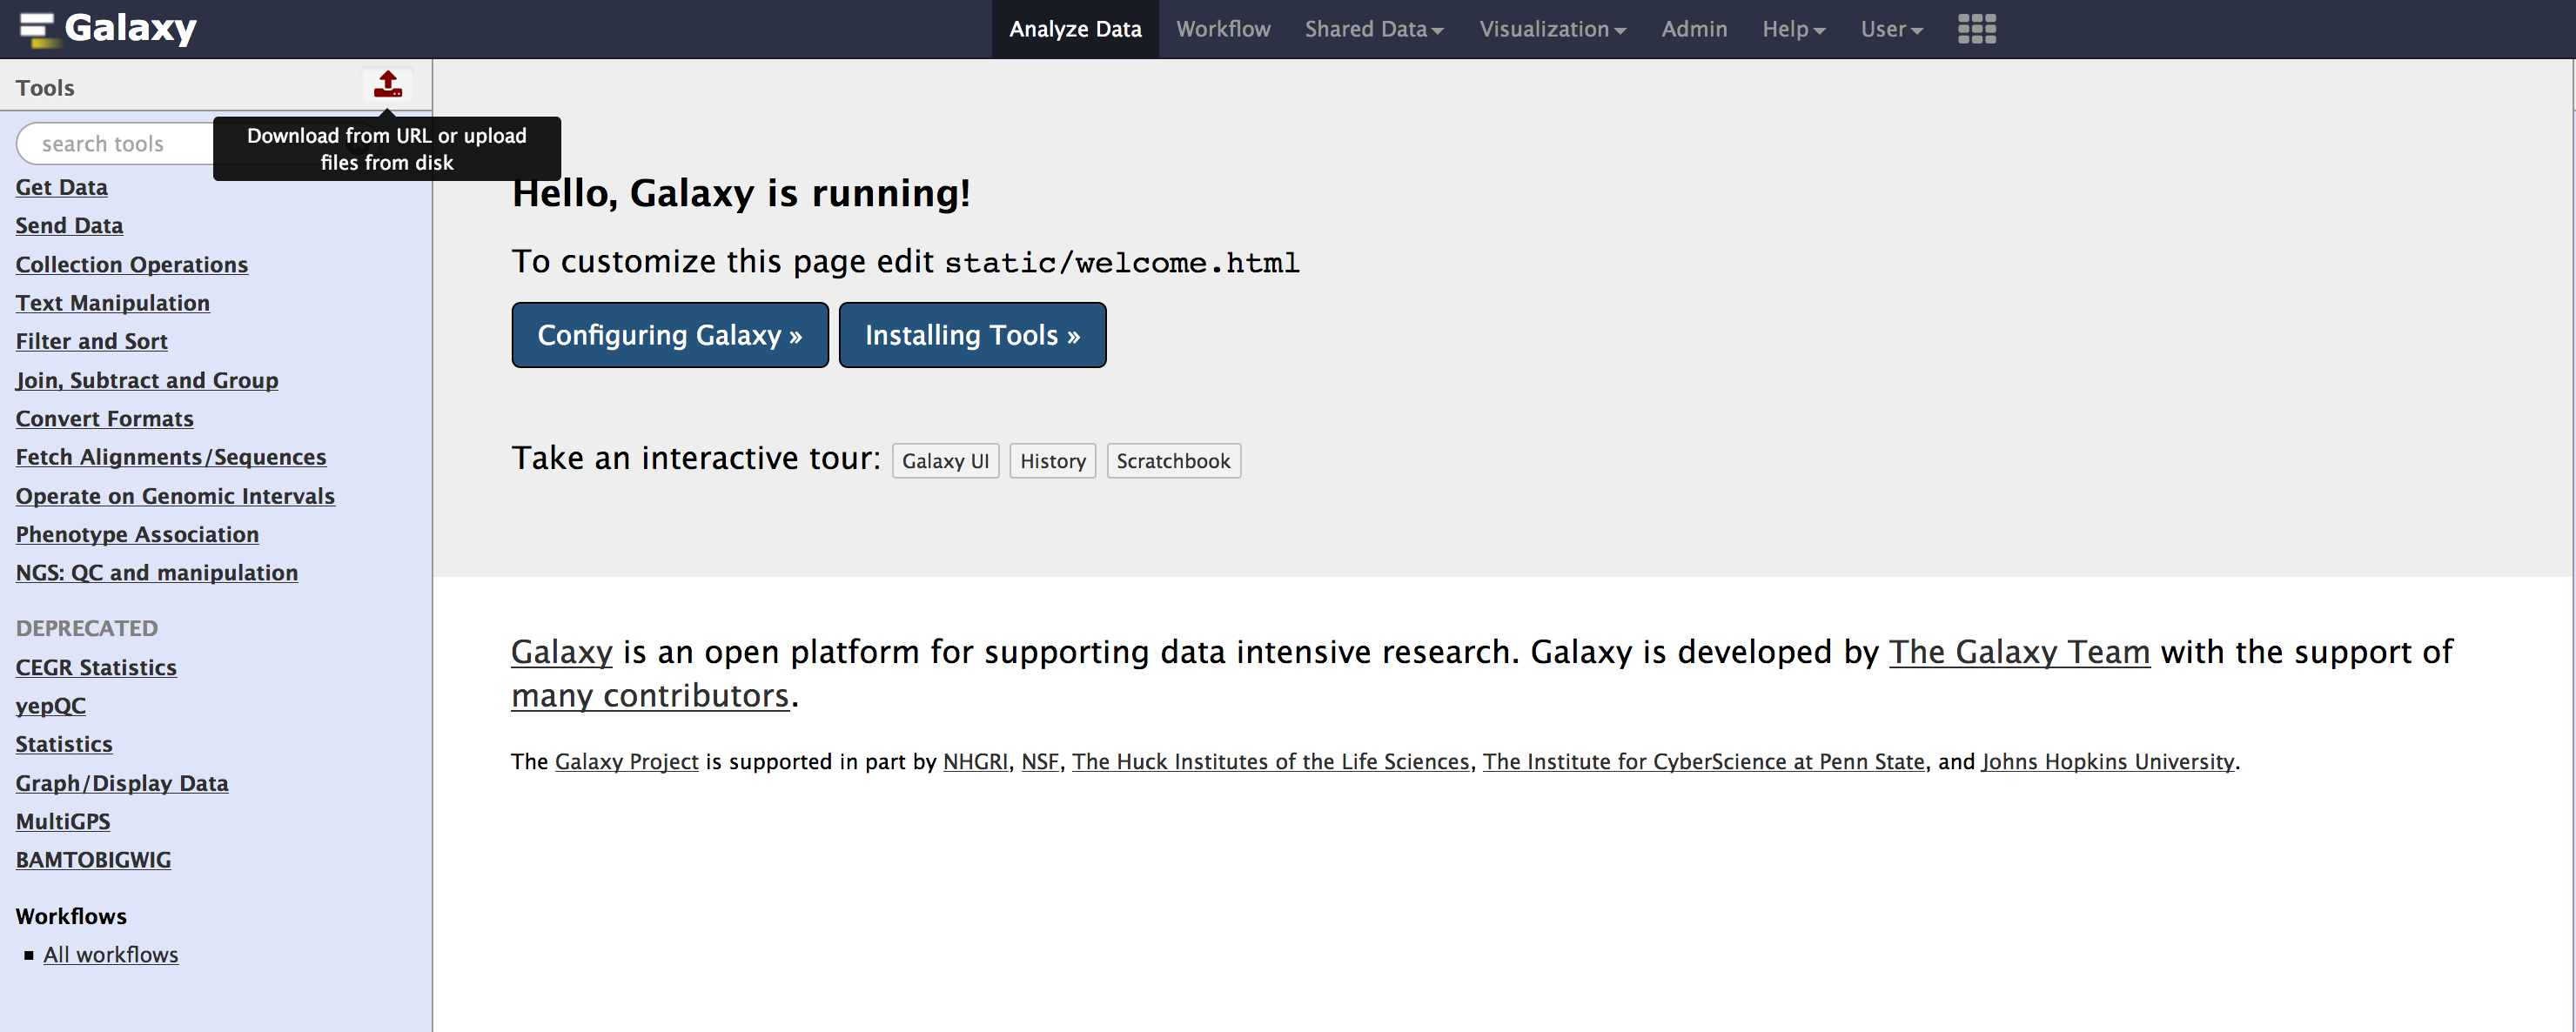Open the Visualization dropdown menu
This screenshot has height=1032, width=2576.
point(1552,29)
